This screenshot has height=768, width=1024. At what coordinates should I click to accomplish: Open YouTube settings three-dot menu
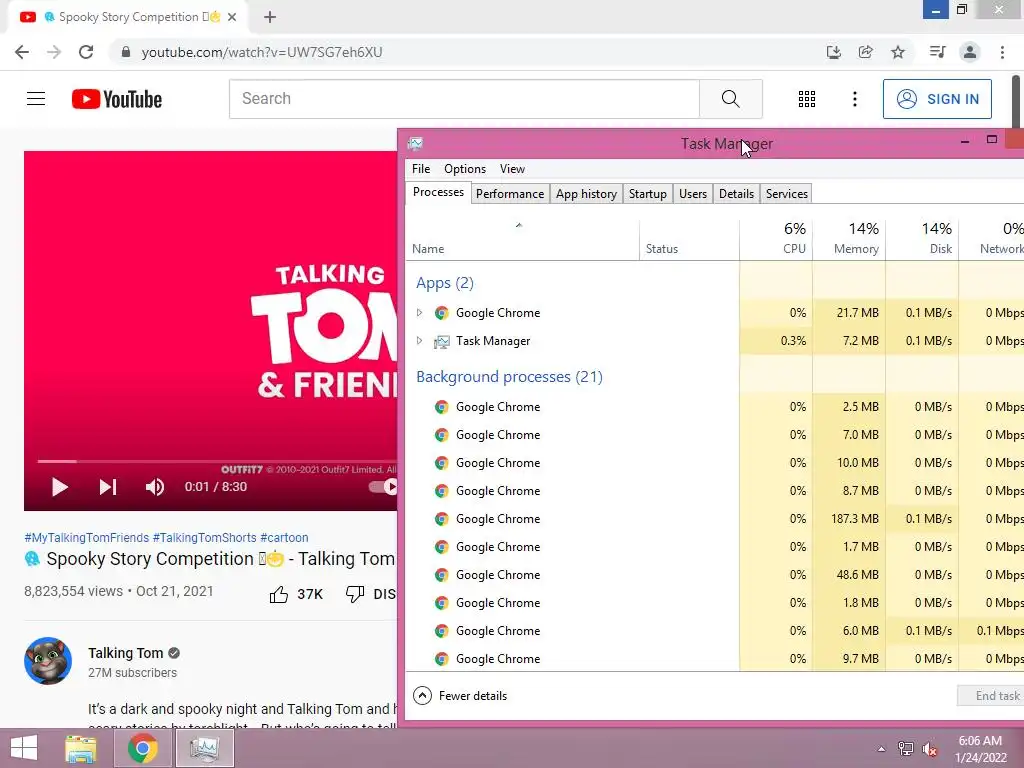click(x=854, y=99)
